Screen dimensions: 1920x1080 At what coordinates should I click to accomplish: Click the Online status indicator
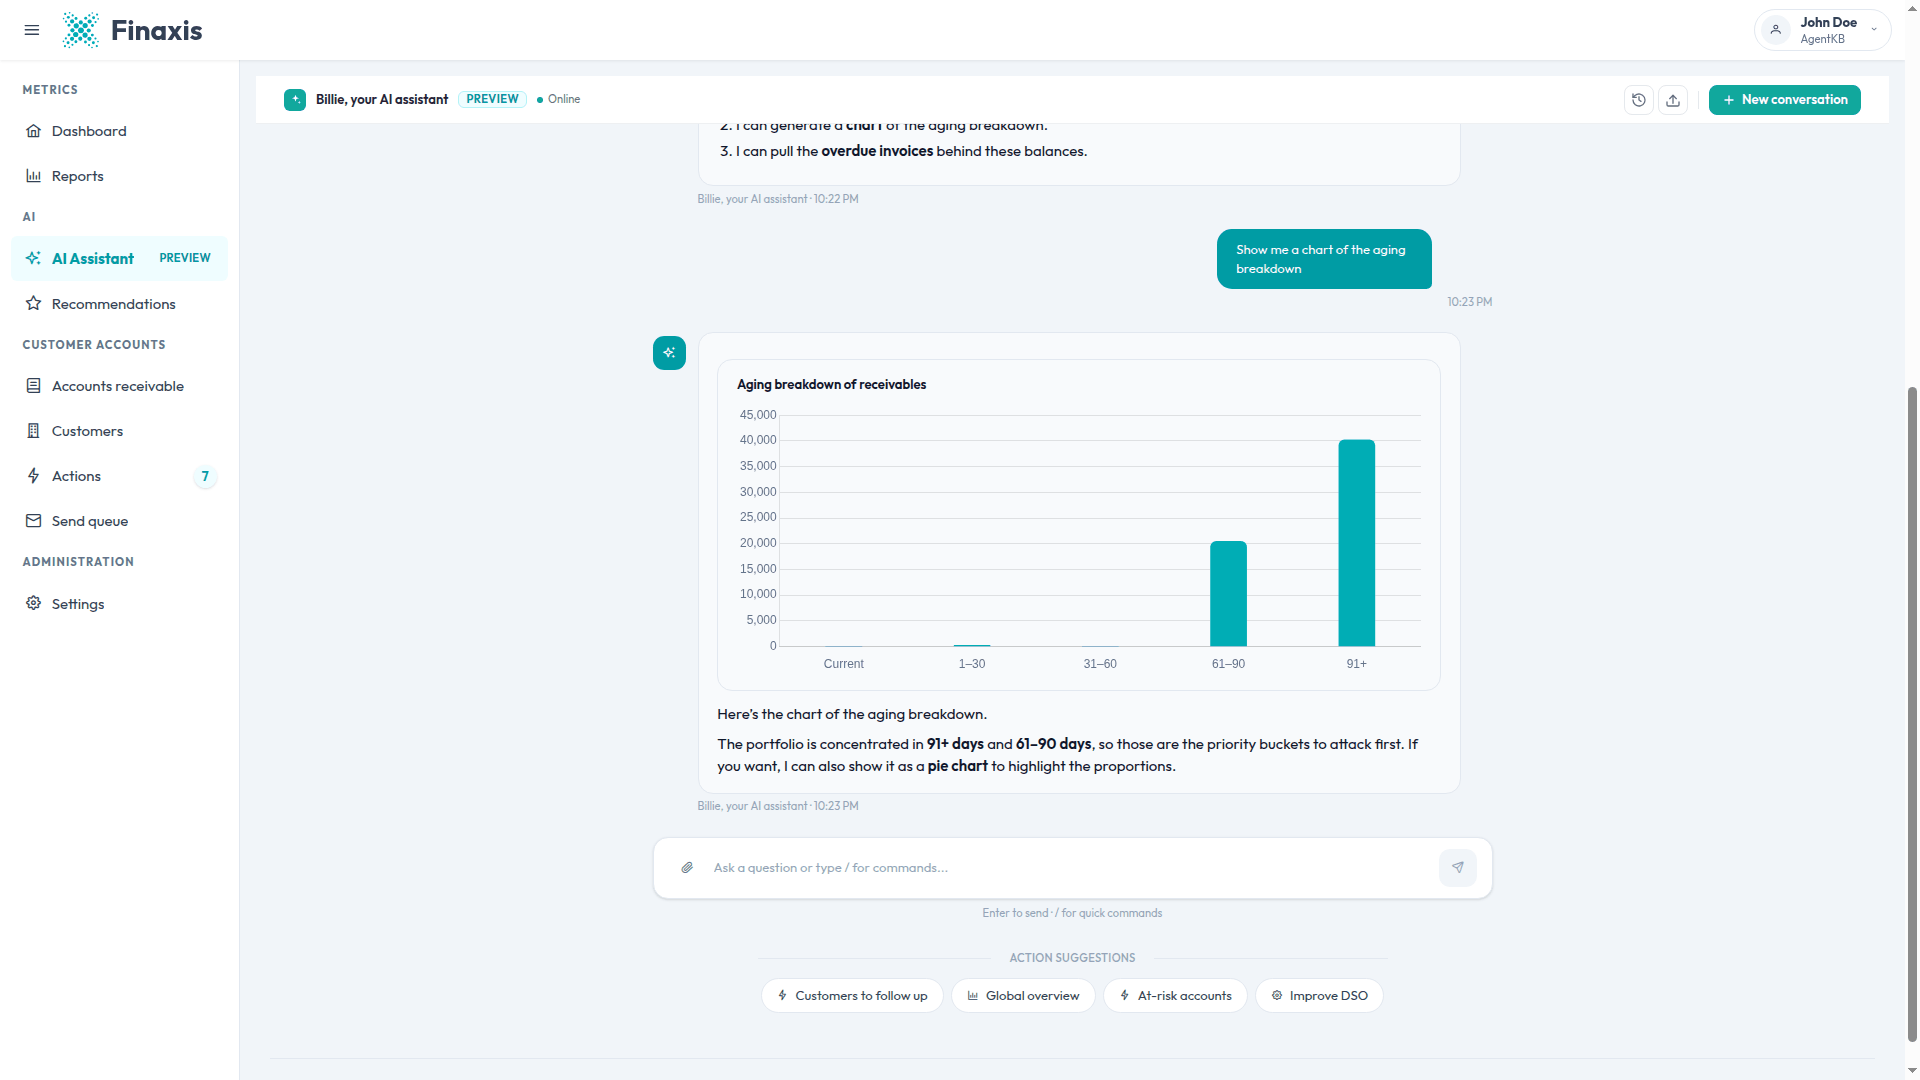click(x=558, y=99)
